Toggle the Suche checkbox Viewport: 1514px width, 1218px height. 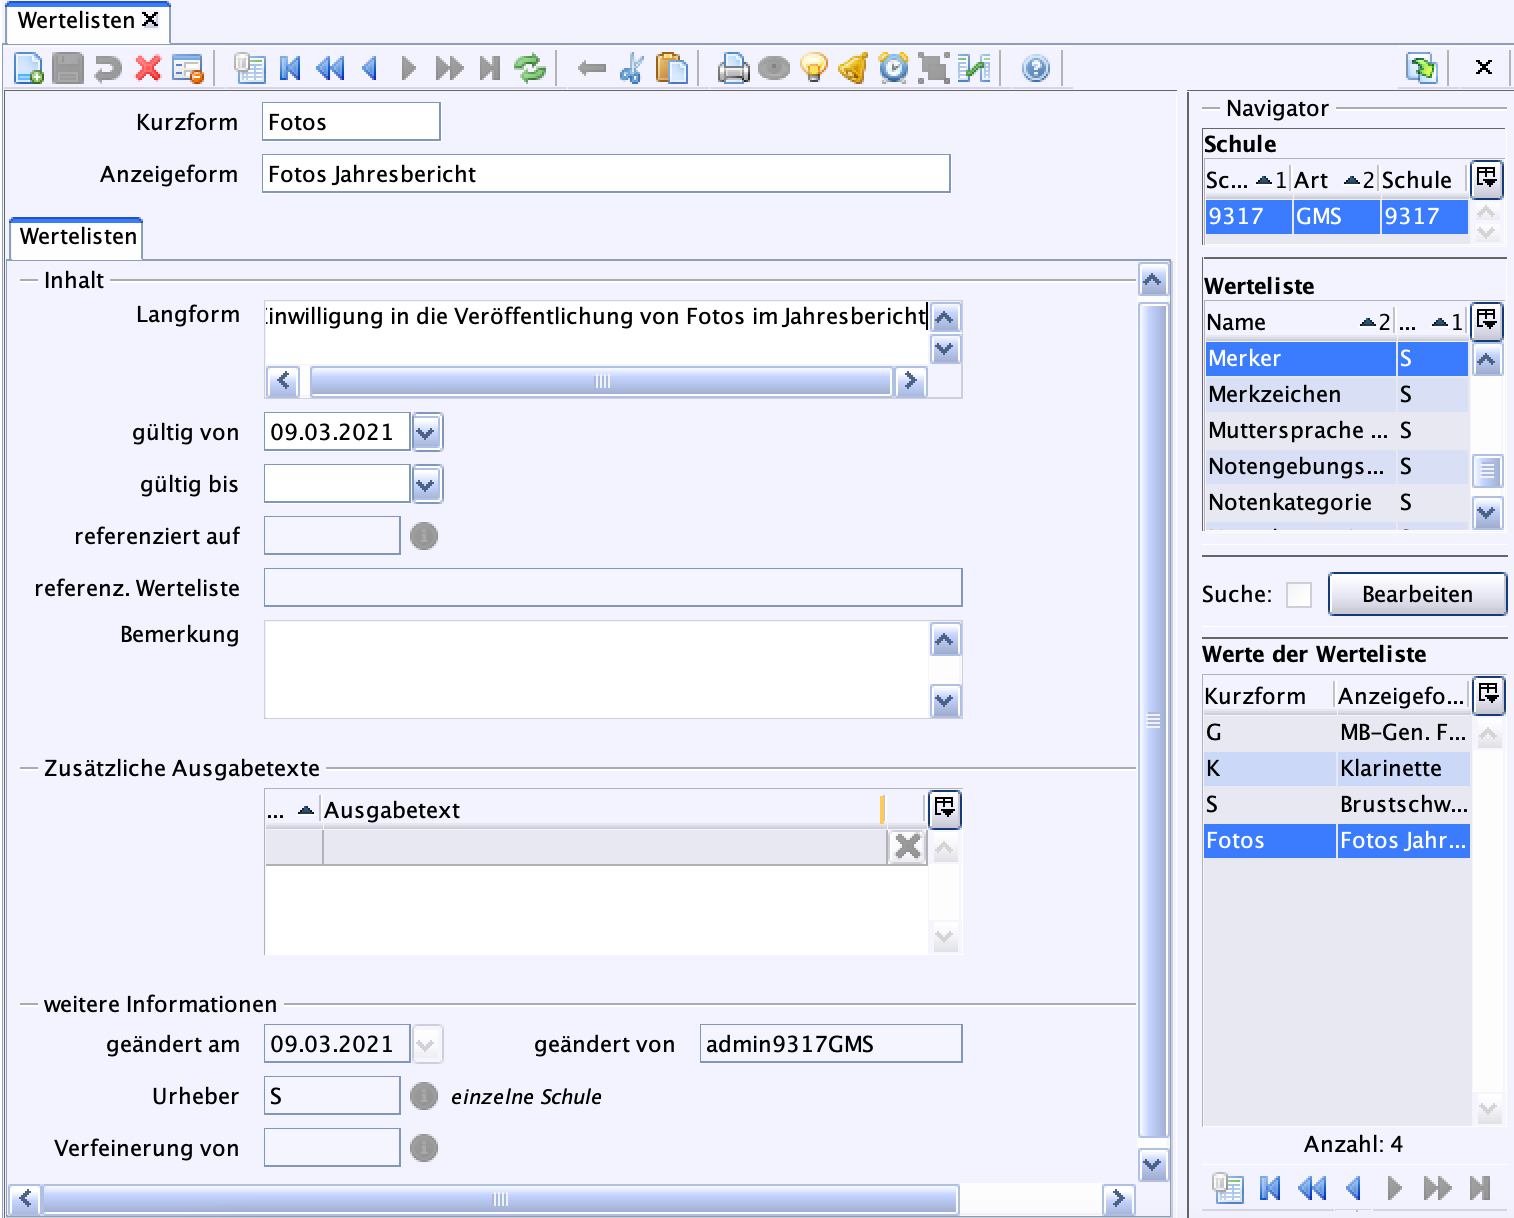click(1299, 594)
